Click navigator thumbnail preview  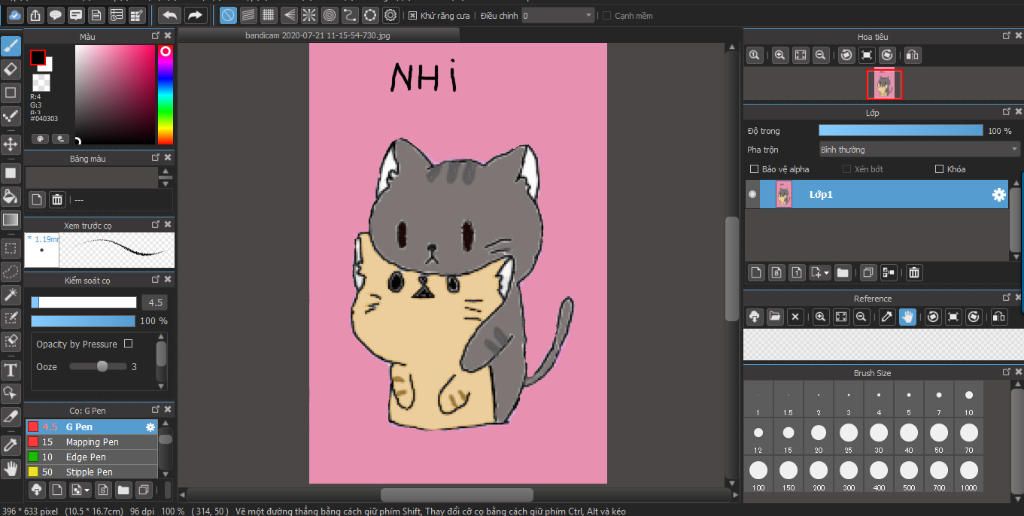click(x=884, y=85)
